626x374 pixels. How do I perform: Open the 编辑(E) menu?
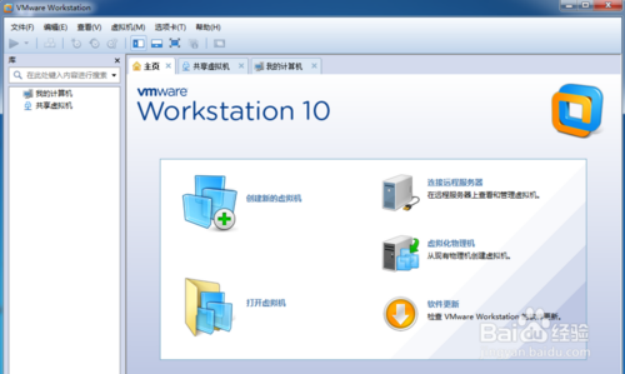[x=55, y=27]
